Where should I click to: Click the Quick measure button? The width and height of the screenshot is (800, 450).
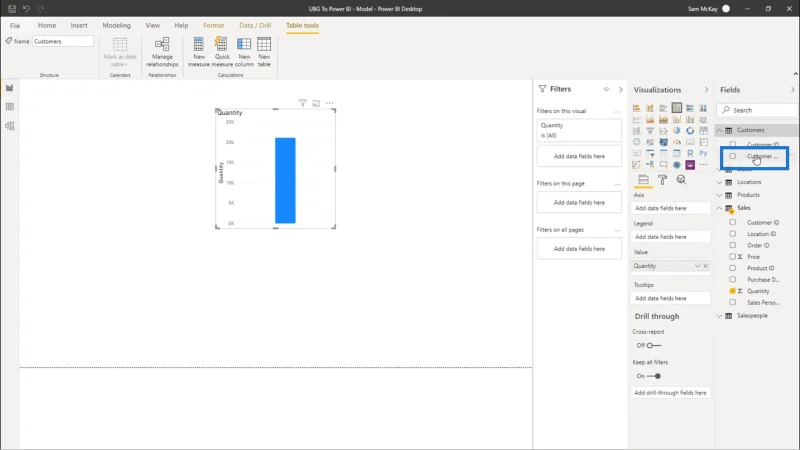click(222, 52)
